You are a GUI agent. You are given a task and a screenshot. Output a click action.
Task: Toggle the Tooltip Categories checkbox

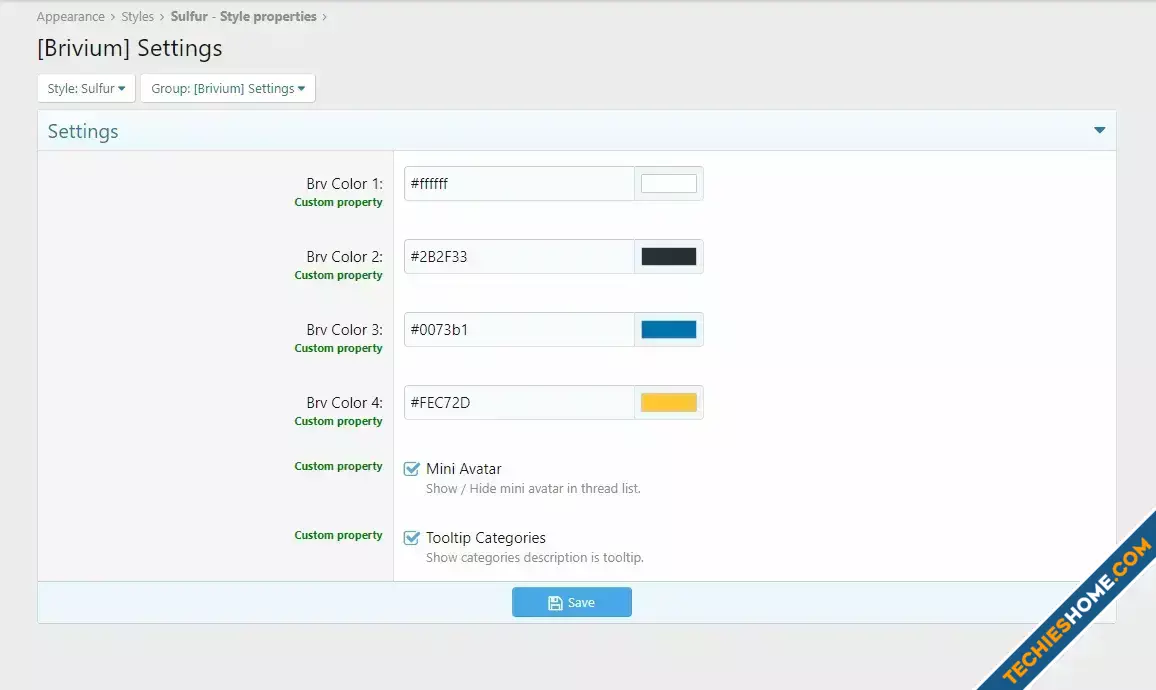tap(411, 538)
